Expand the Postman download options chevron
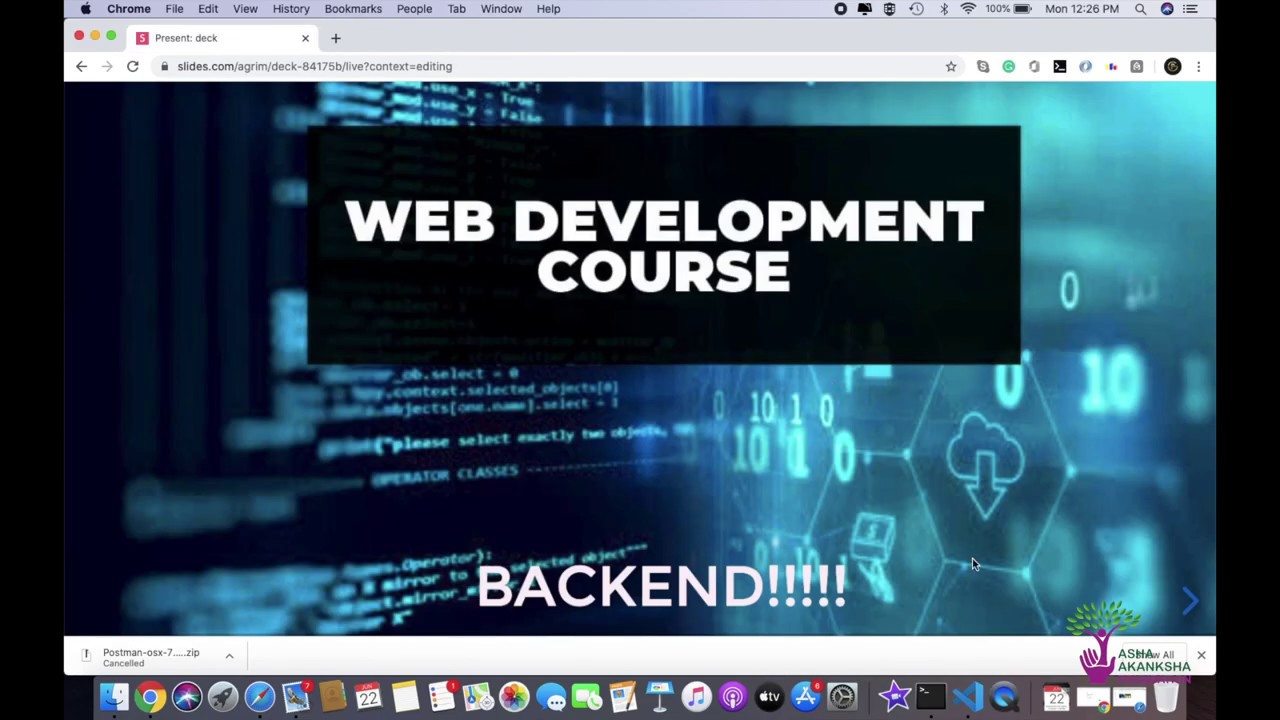This screenshot has width=1280, height=720. pyautogui.click(x=229, y=656)
